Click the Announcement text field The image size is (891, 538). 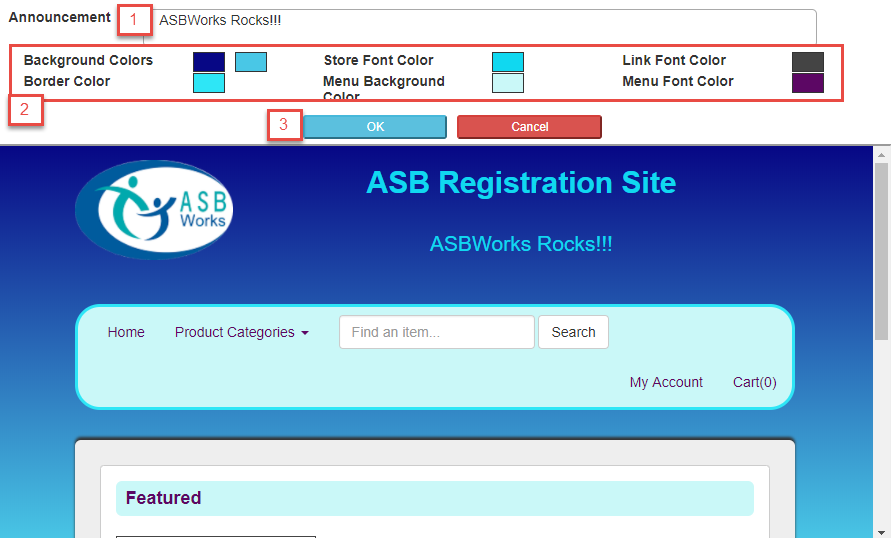click(x=480, y=26)
